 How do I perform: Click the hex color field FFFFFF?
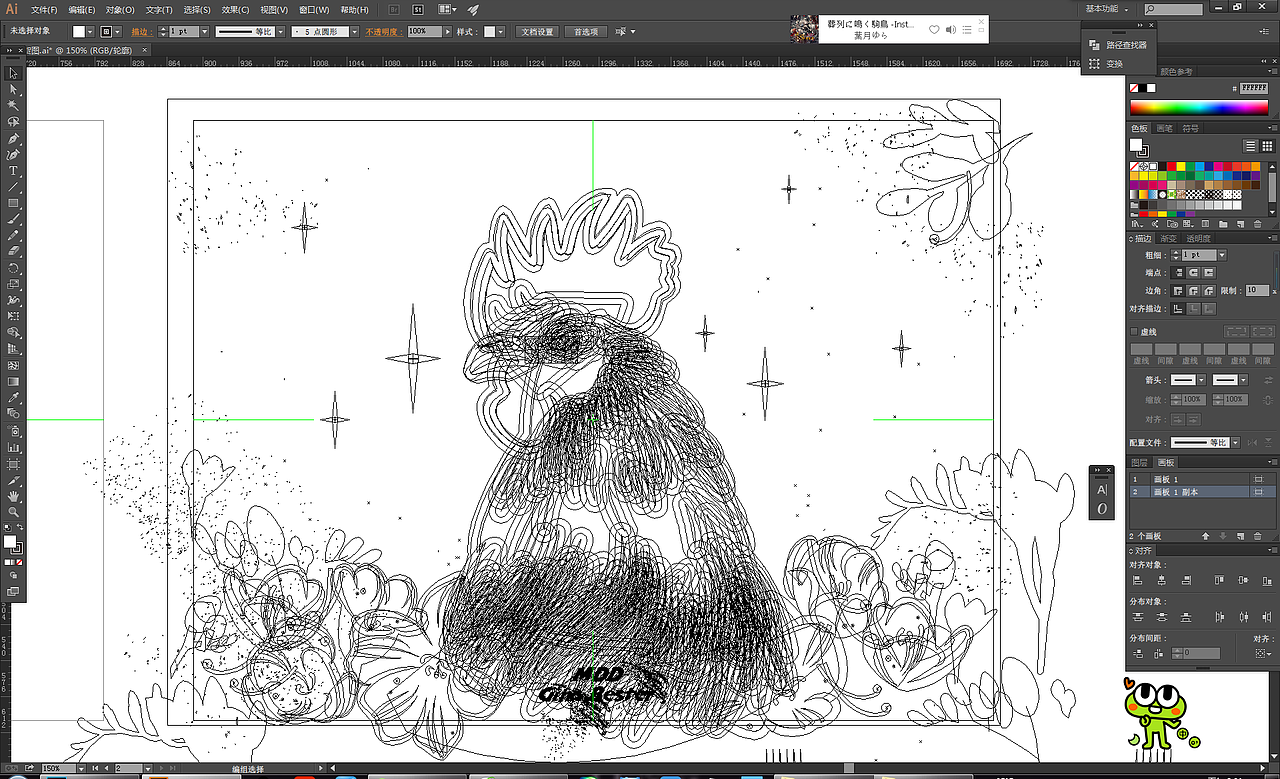tap(1254, 88)
